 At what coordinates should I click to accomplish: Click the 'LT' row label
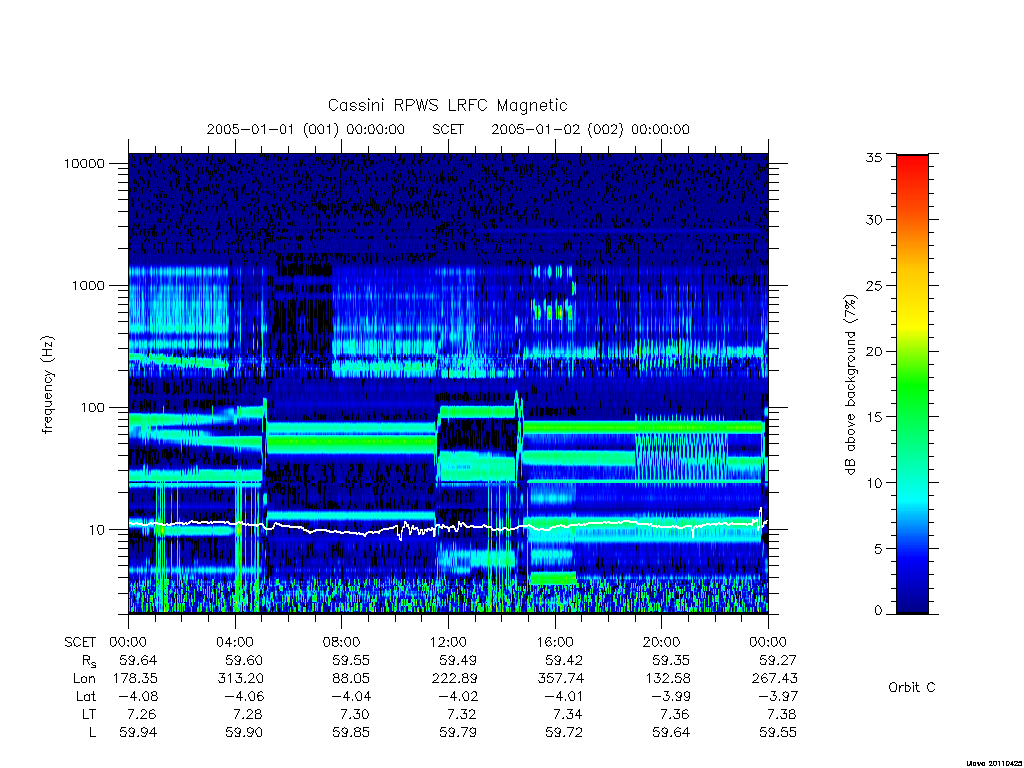[x=89, y=714]
